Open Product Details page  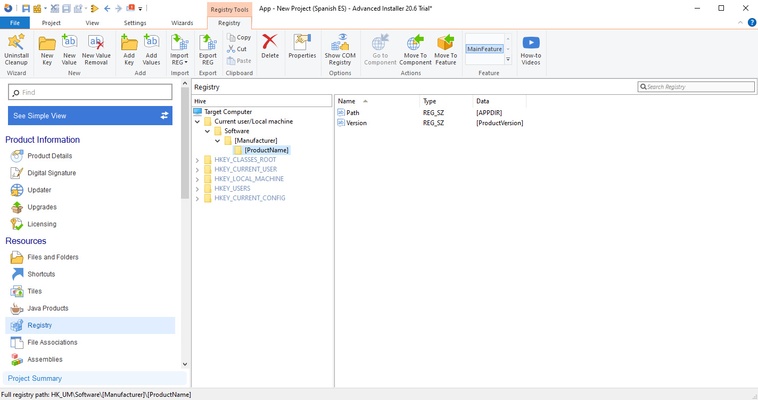49,156
